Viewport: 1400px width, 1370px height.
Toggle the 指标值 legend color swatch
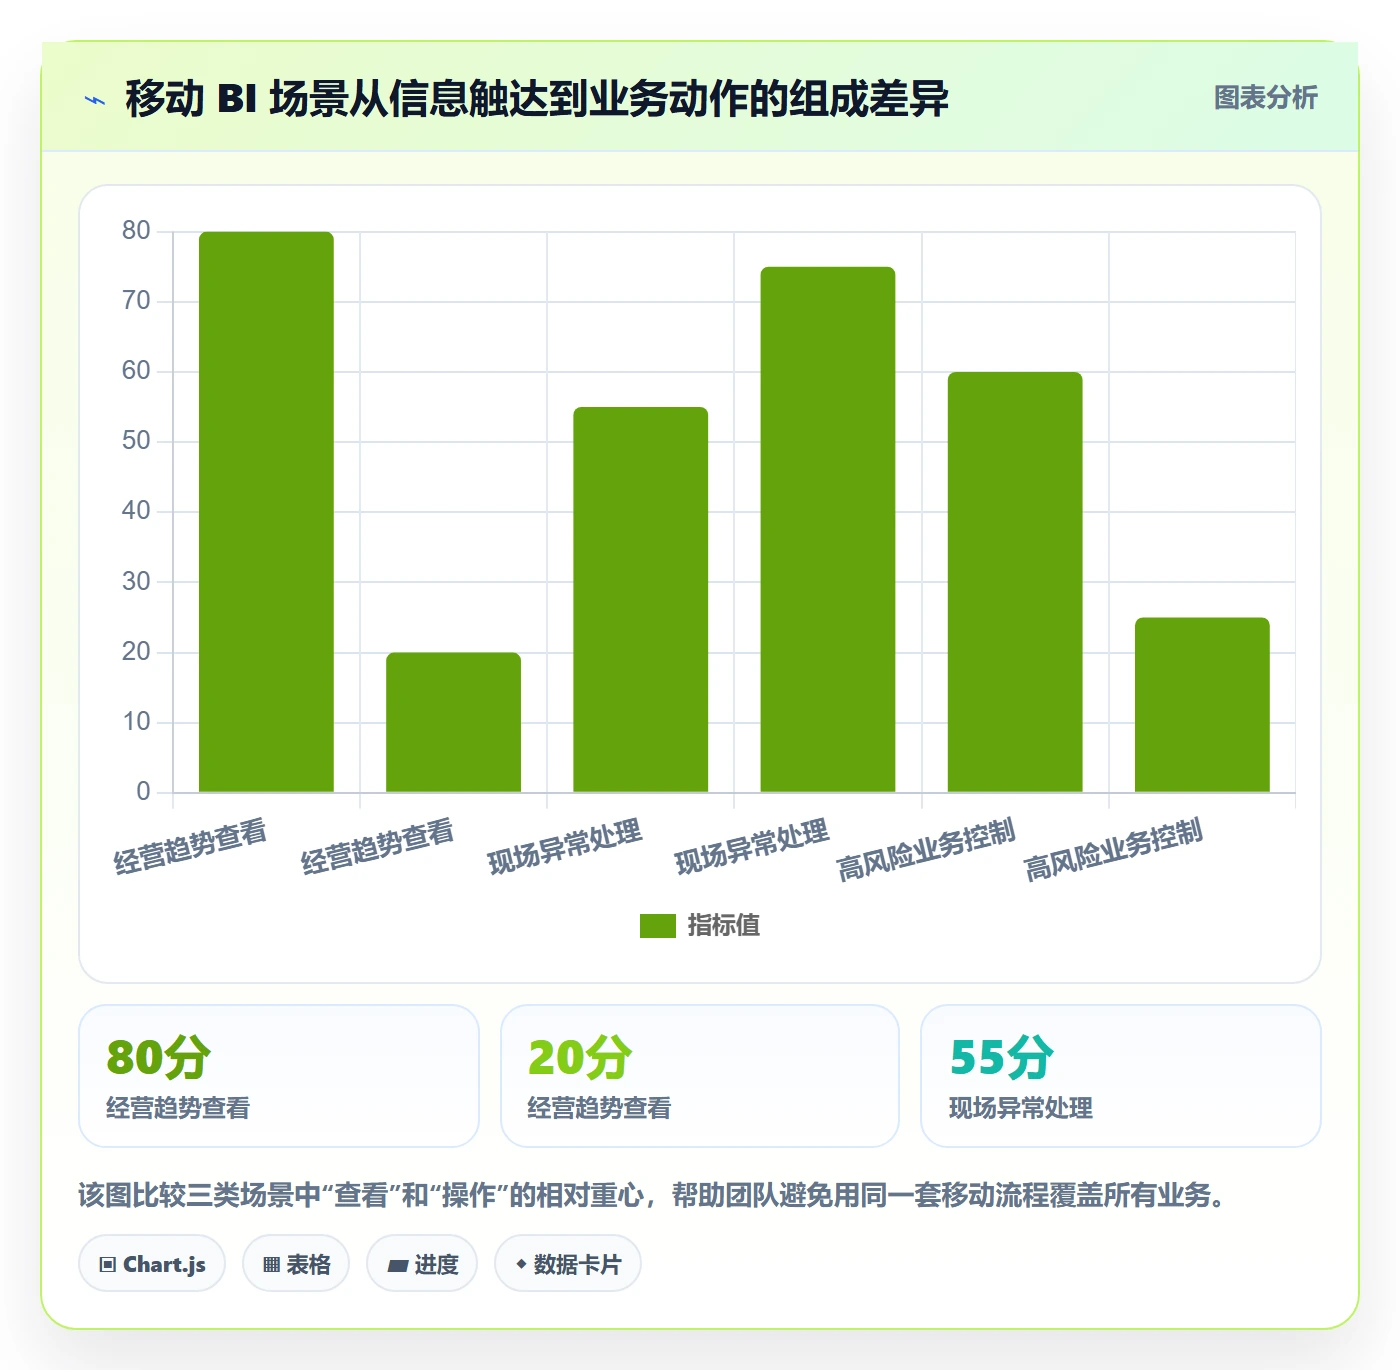(x=658, y=926)
